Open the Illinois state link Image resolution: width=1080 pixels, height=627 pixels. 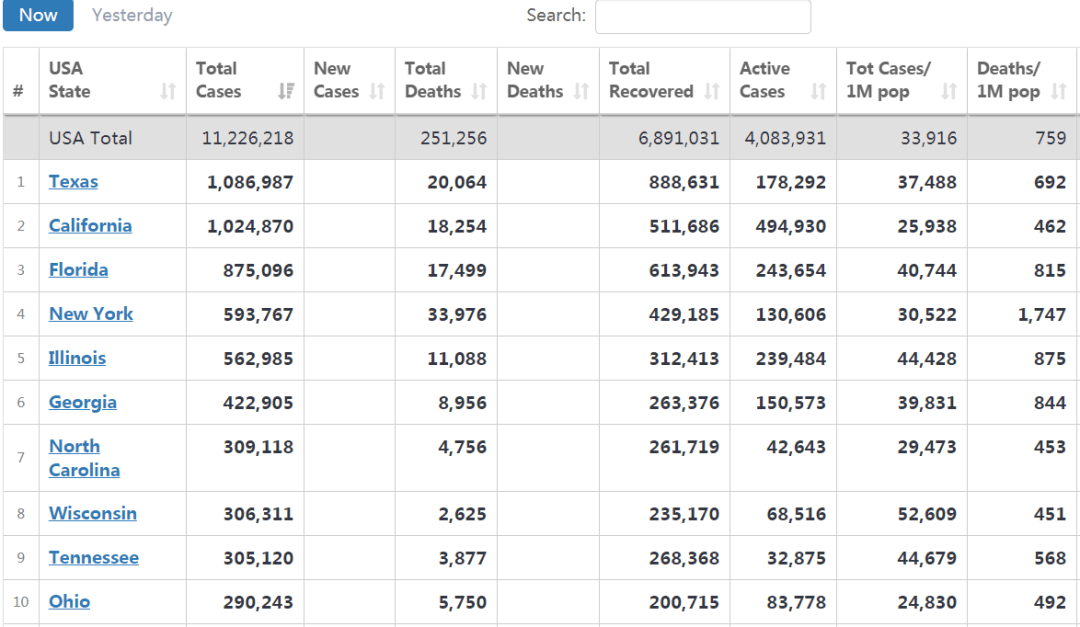pos(77,358)
